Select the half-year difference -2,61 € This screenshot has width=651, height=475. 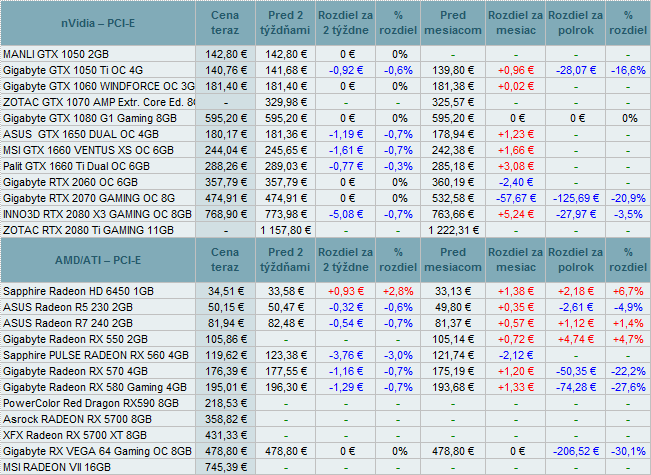tap(576, 308)
